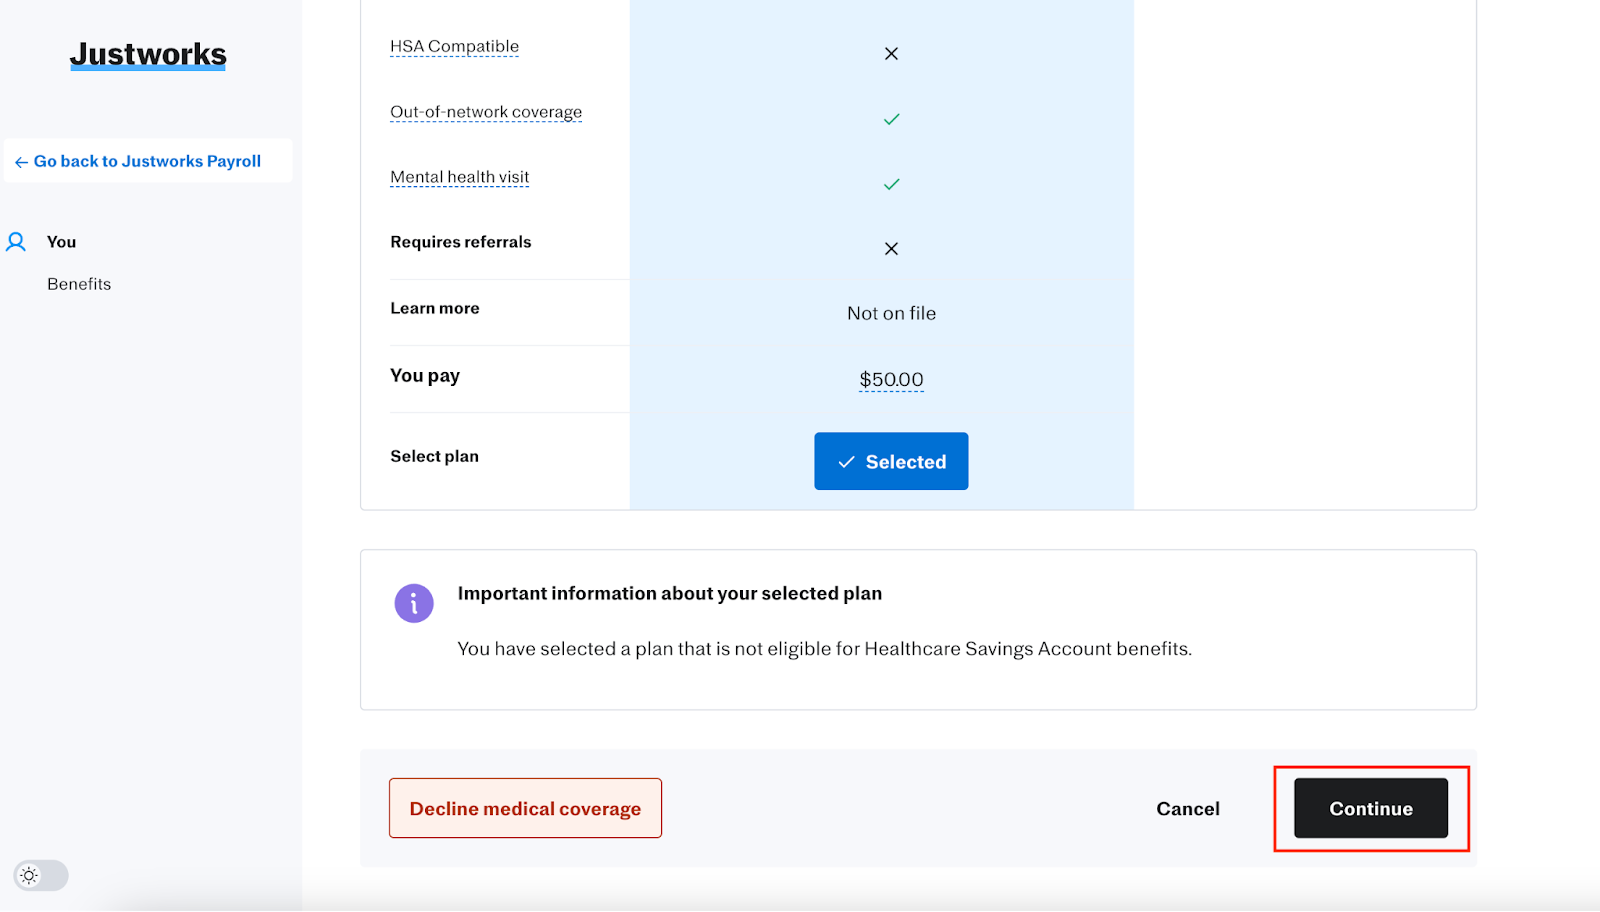Click the user profile icon beside You
Viewport: 1600px width, 912px height.
16,242
